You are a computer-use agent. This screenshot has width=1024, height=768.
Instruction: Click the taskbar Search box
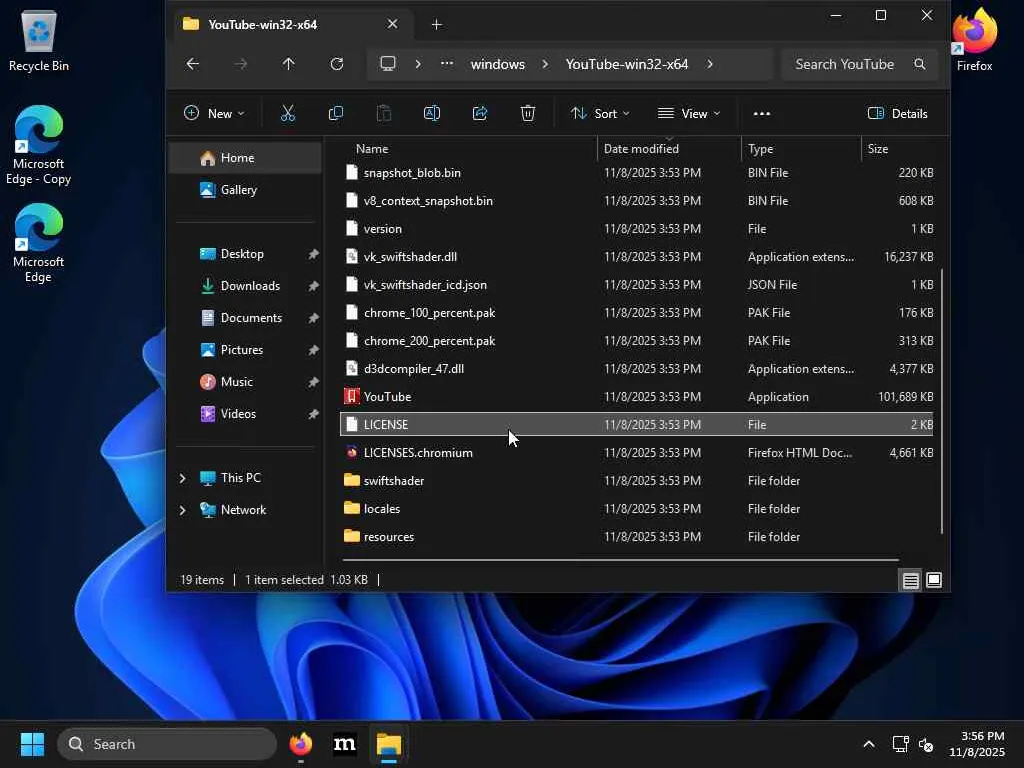point(167,744)
